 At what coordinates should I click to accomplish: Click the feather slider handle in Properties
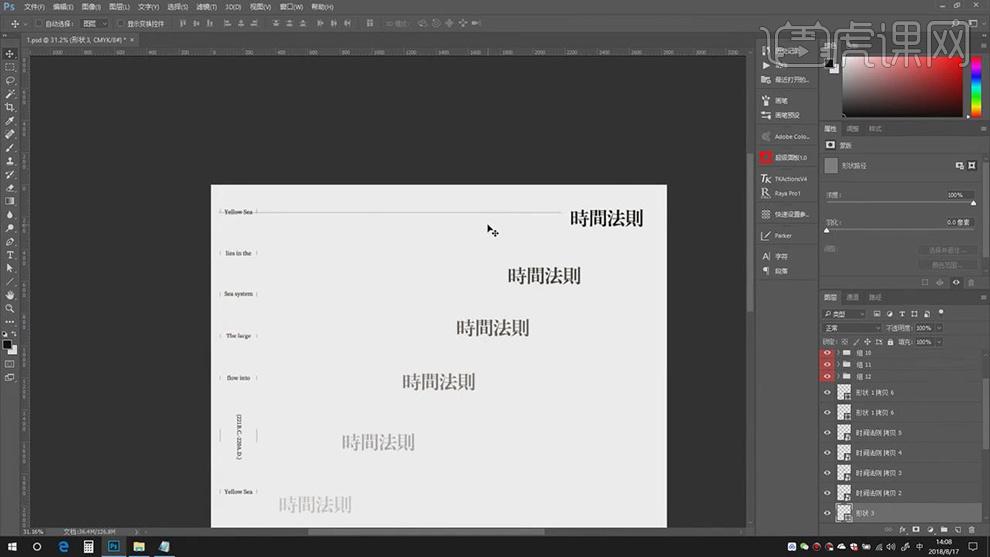click(827, 231)
